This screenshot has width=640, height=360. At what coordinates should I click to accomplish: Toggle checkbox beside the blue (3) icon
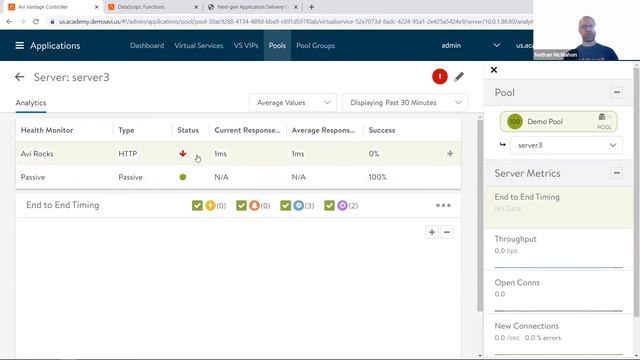(285, 205)
